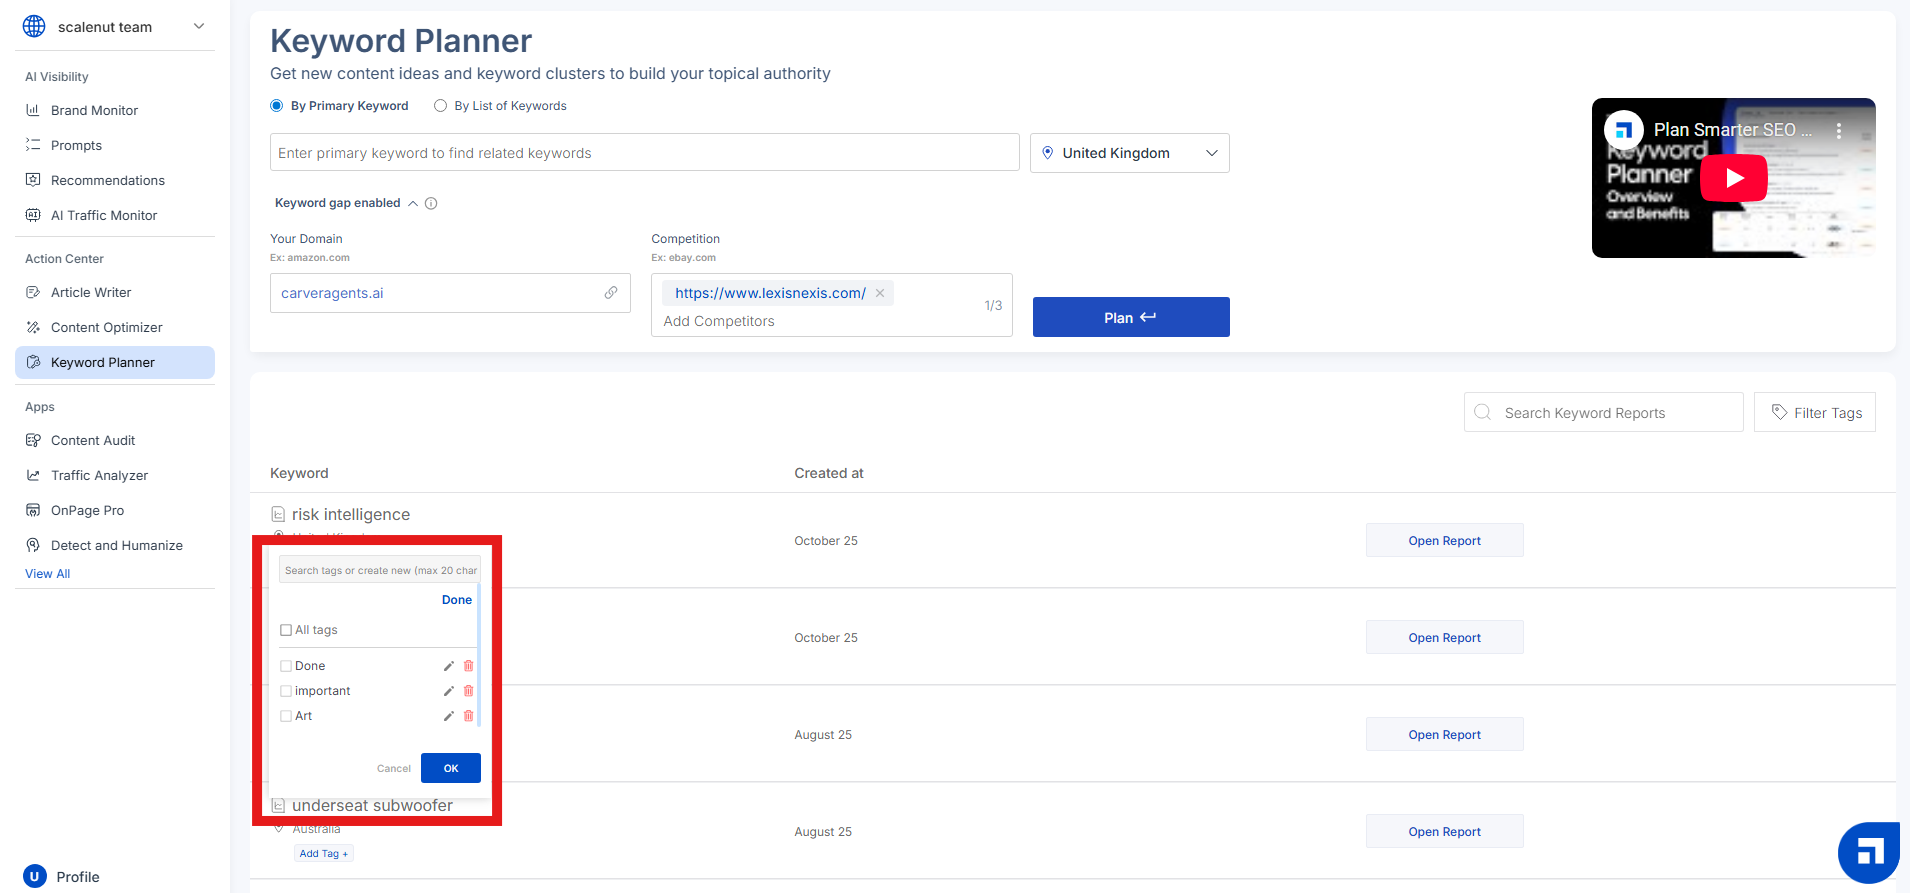Screen dimensions: 1910x893
Task: Remove lexisnexis.com competitor with the x icon
Action: [880, 293]
